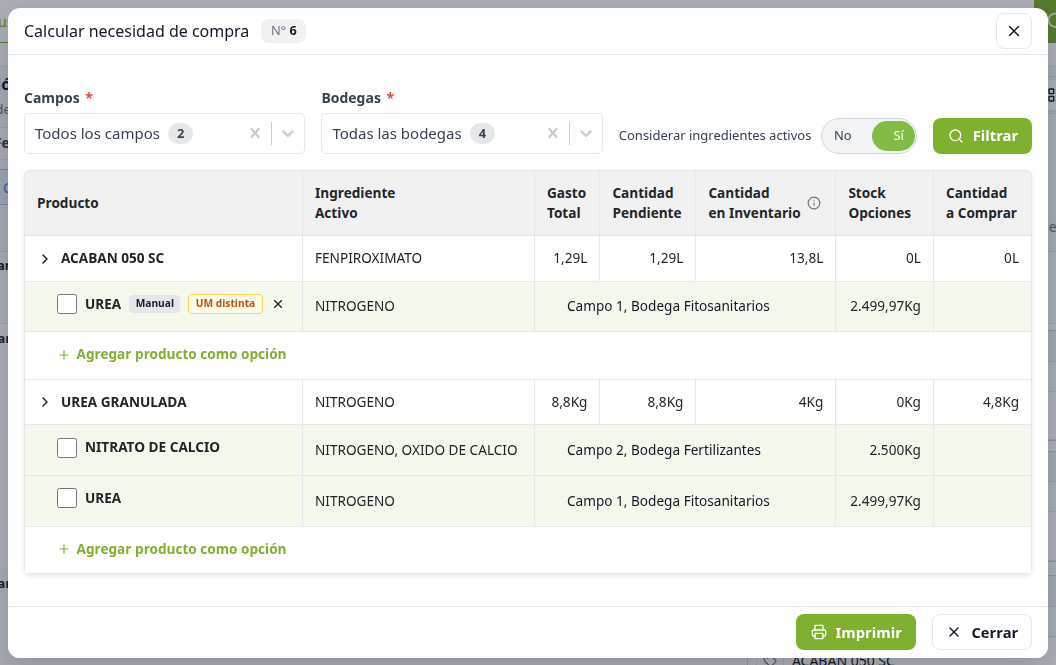Screen dimensions: 1056x665
Task: Click the 4Kg inventory value
Action: (x=810, y=402)
